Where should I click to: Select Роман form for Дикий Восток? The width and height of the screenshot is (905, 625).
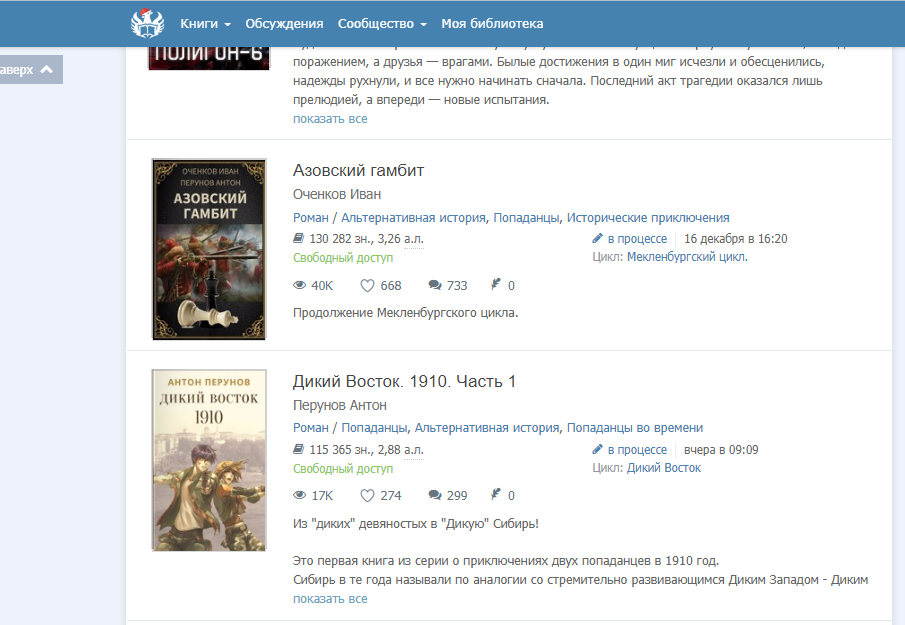[311, 428]
